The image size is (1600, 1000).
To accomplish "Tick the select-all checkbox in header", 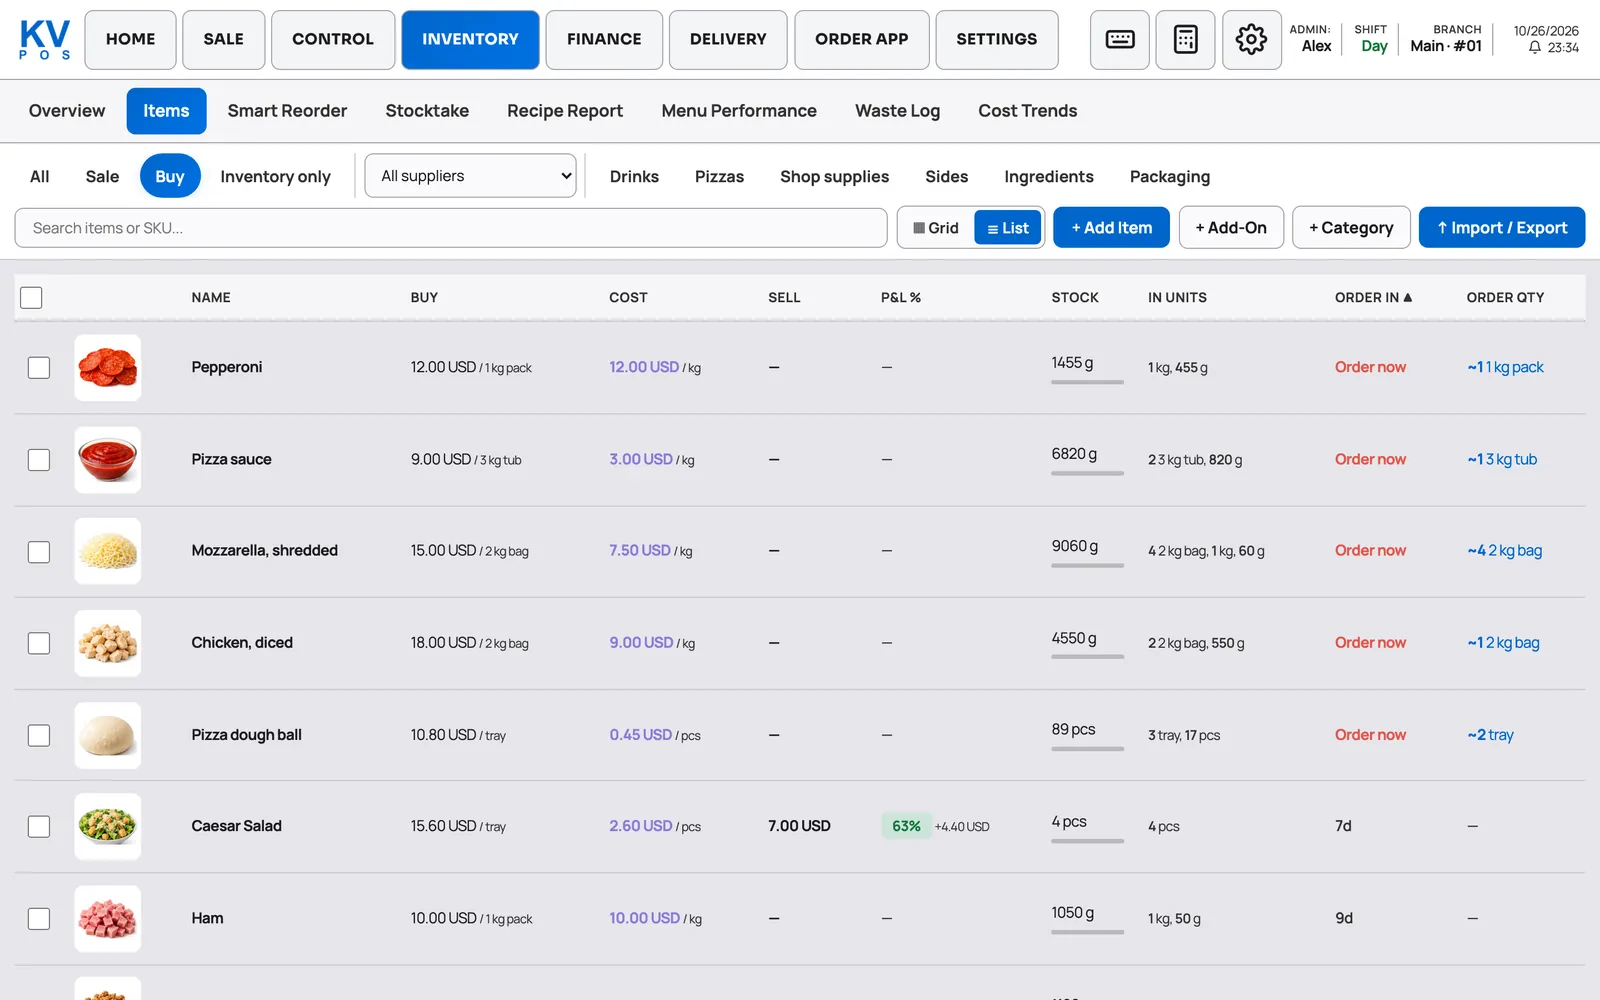I will point(31,297).
